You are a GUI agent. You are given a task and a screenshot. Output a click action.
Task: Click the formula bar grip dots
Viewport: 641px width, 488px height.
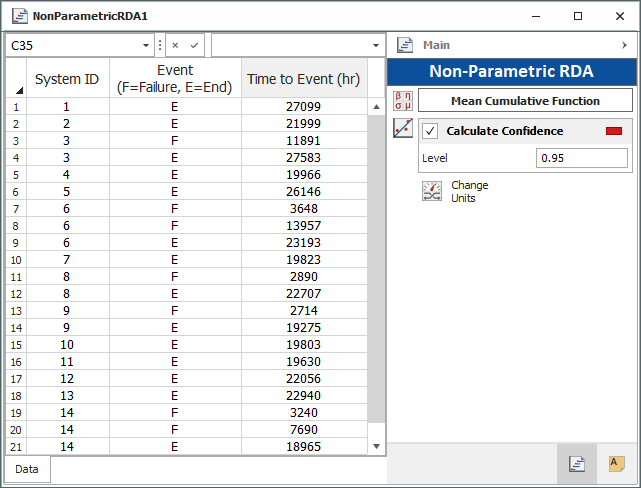[160, 45]
